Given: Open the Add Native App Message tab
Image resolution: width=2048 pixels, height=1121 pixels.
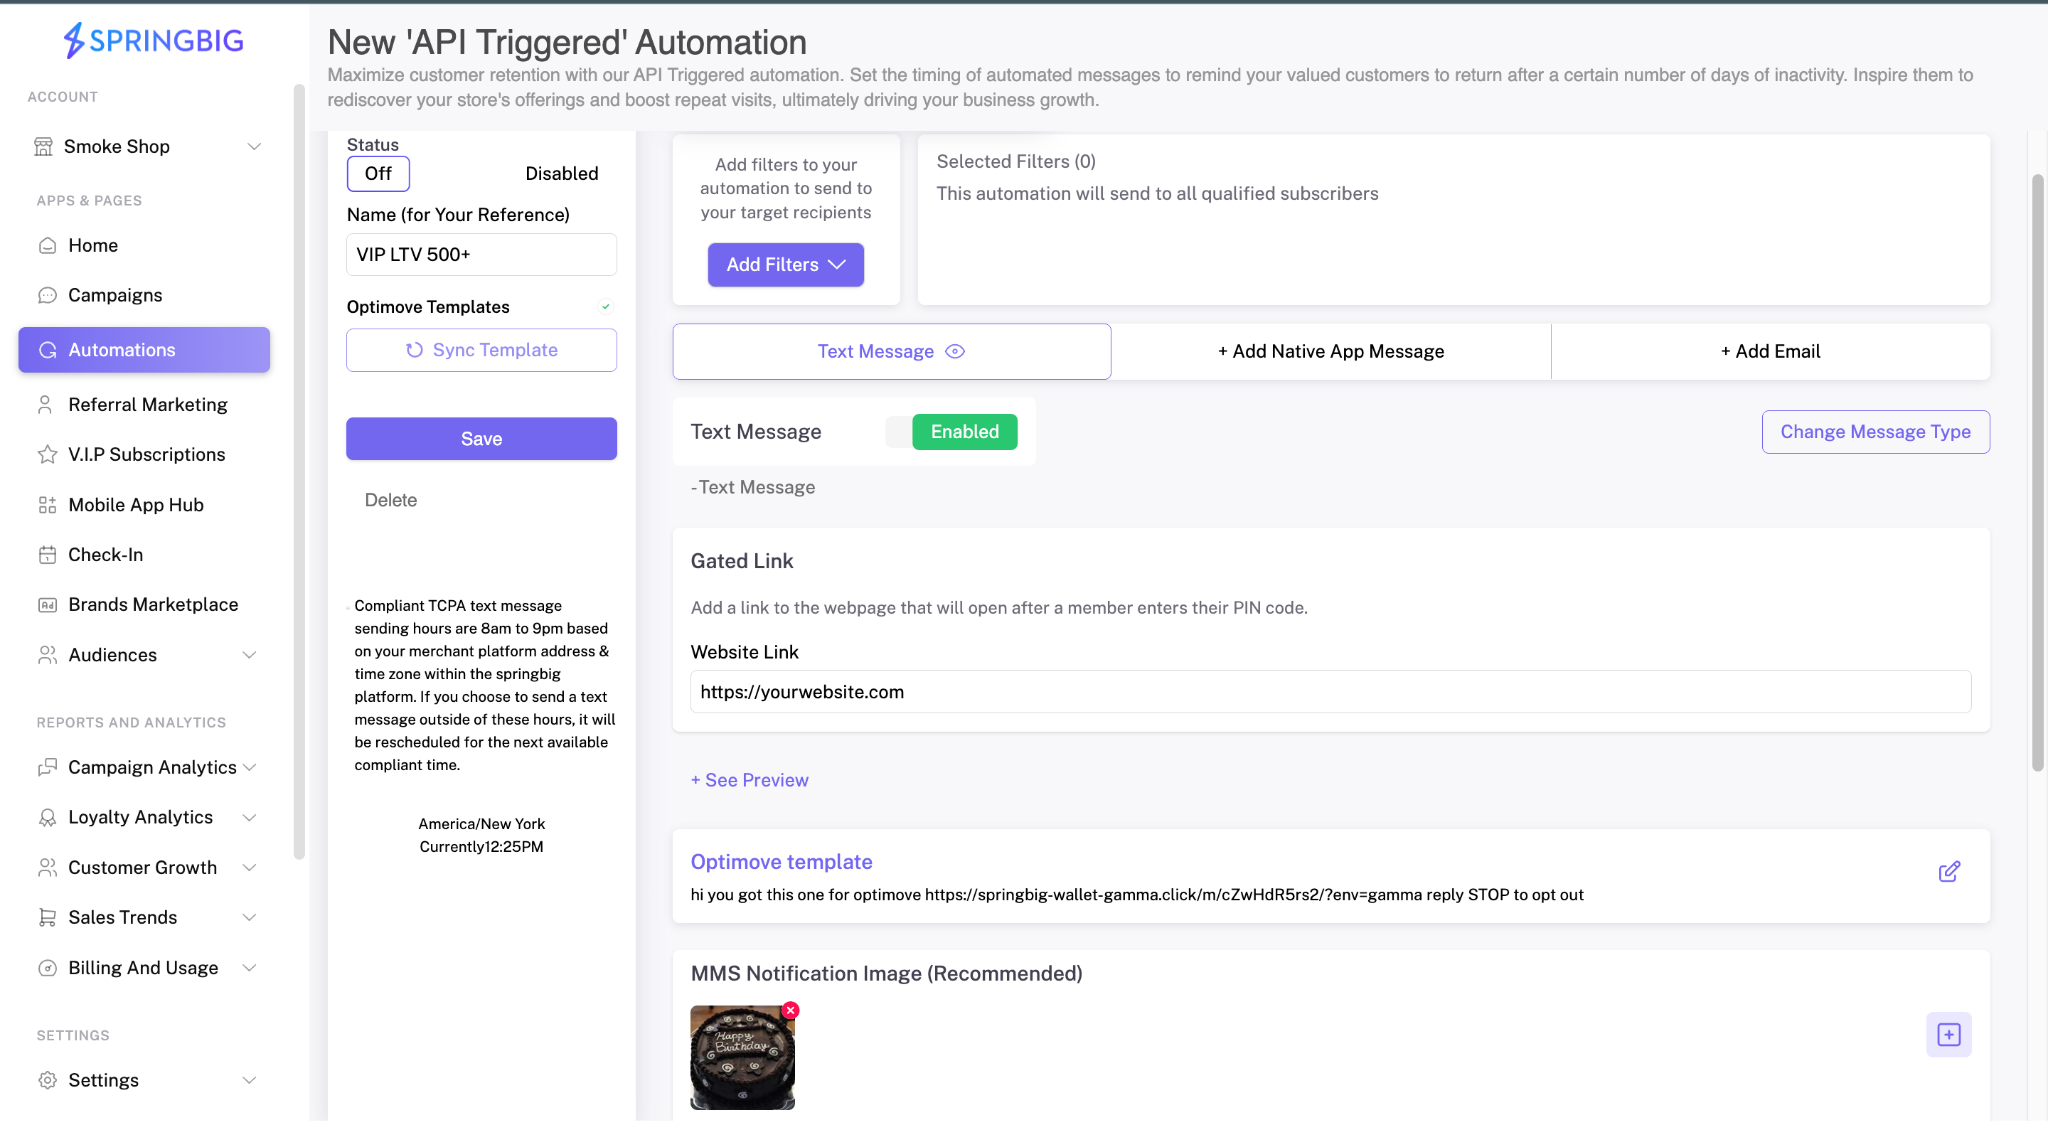Looking at the screenshot, I should 1331,352.
